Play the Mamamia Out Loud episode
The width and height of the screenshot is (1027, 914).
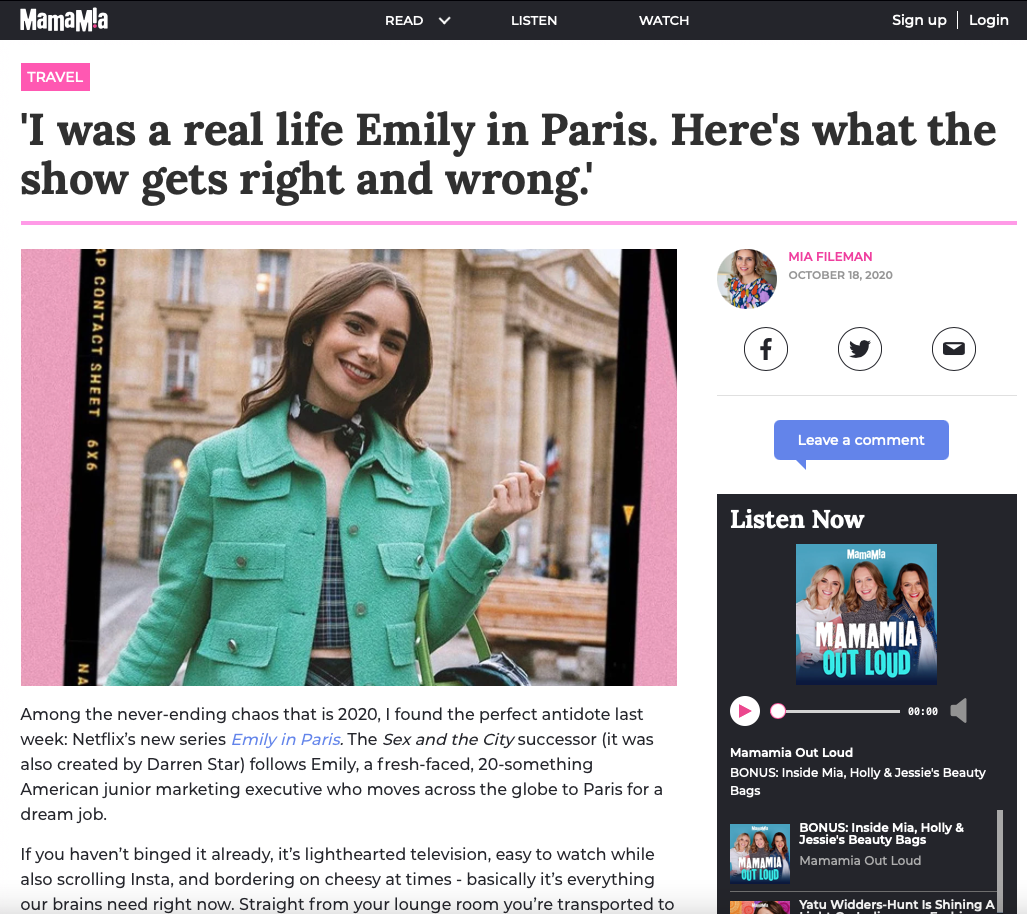(745, 711)
